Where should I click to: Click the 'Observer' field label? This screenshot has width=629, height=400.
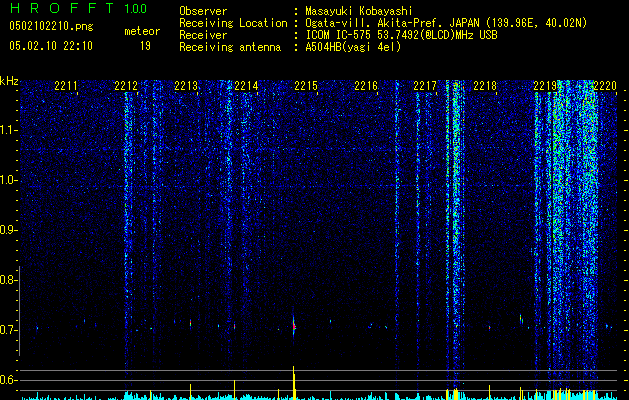point(203,11)
